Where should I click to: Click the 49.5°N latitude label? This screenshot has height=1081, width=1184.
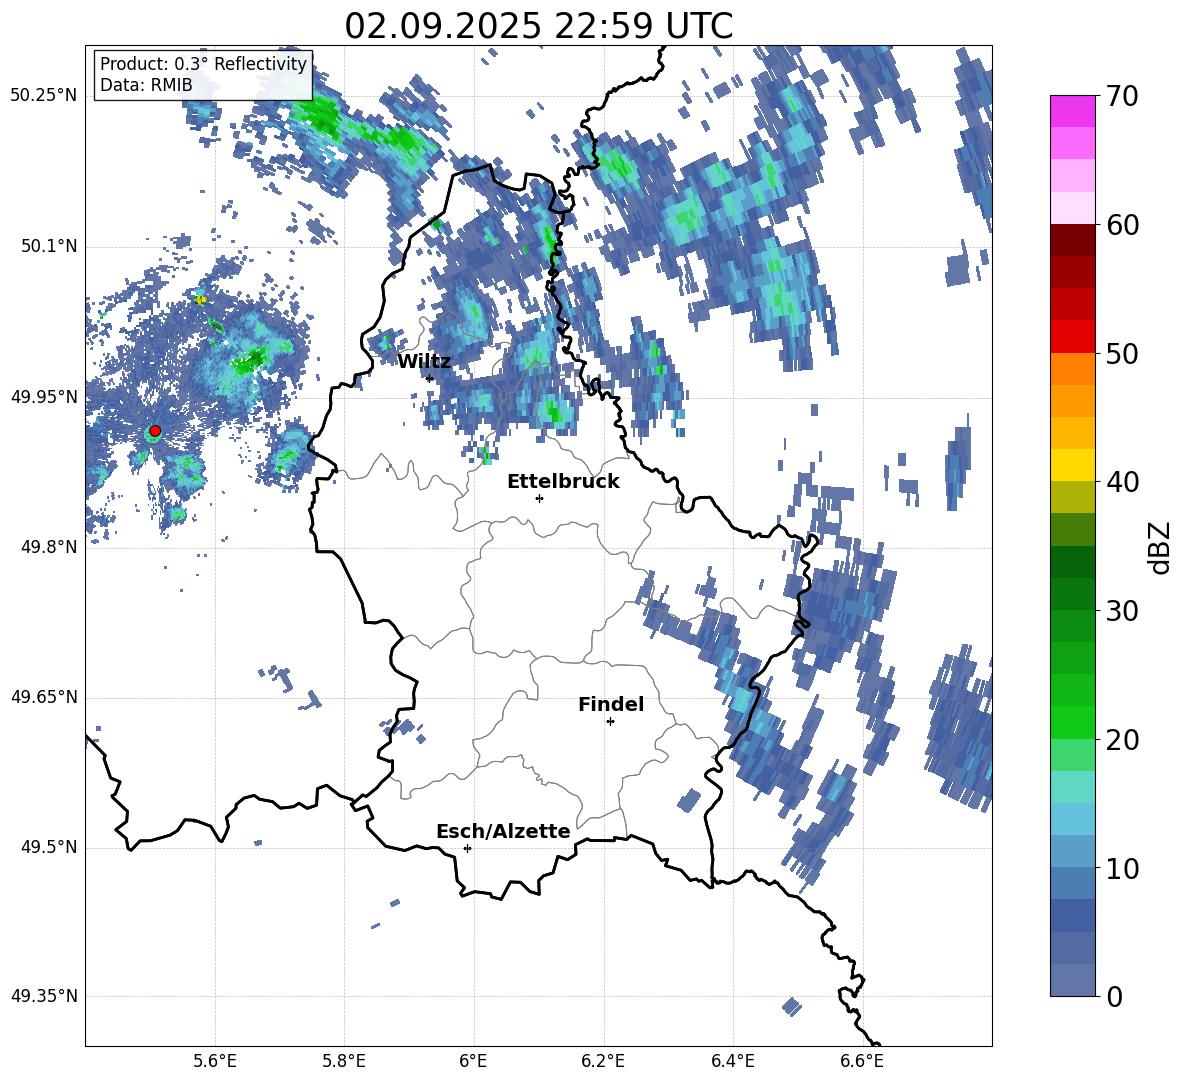click(49, 847)
